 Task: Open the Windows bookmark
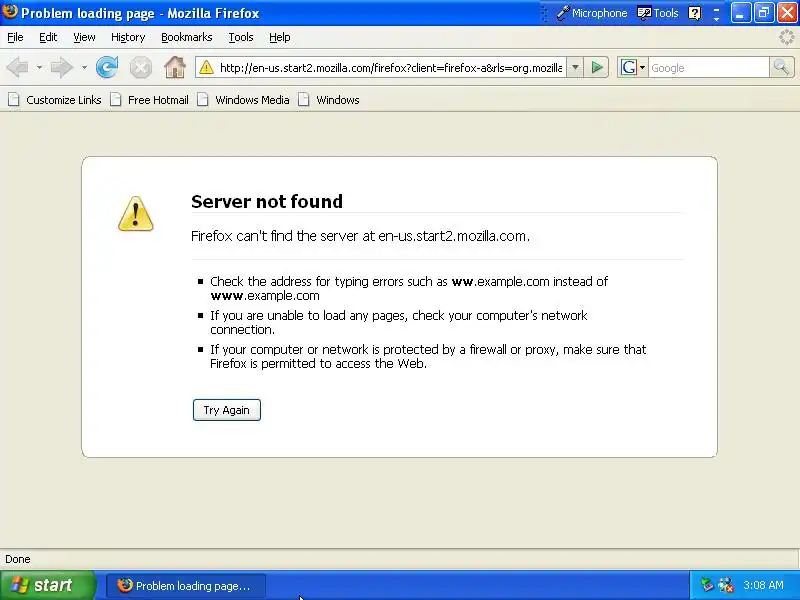tap(329, 100)
